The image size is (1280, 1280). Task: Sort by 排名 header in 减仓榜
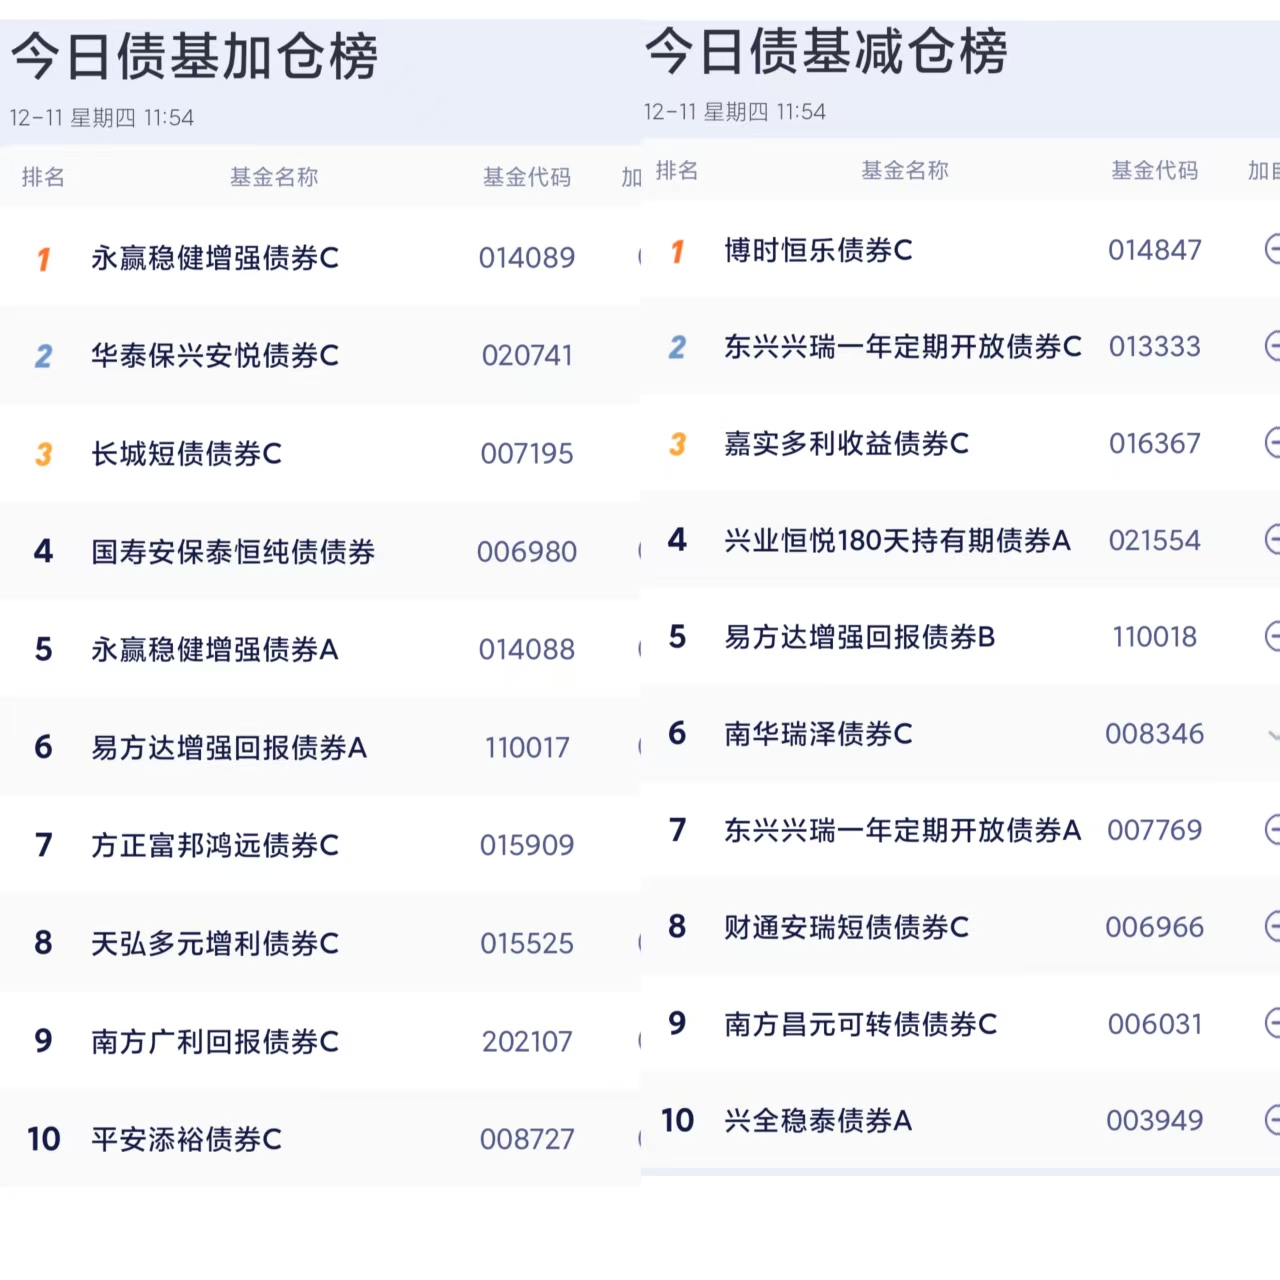click(677, 171)
